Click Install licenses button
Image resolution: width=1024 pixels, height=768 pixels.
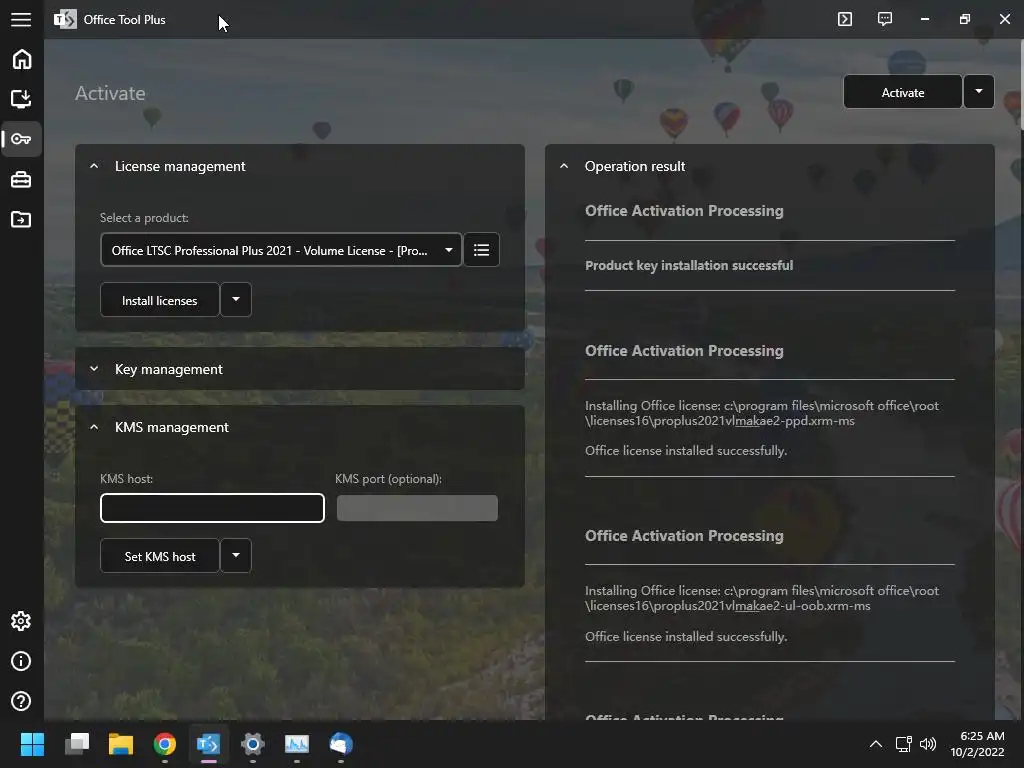click(x=159, y=300)
